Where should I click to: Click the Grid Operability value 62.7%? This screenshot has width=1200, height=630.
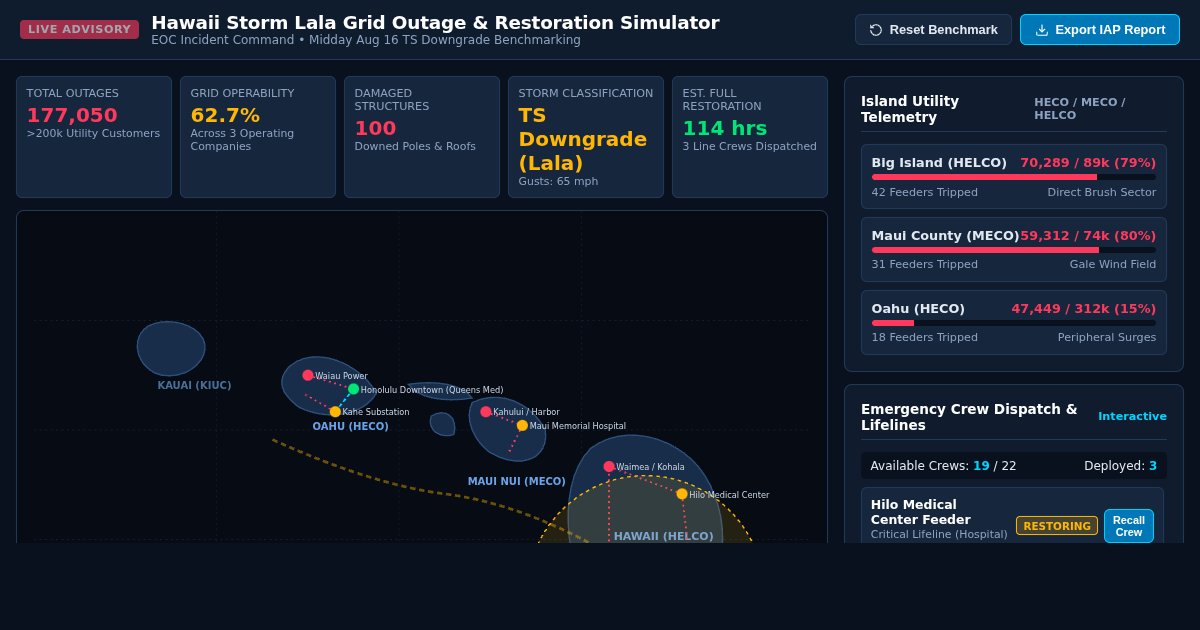click(225, 115)
